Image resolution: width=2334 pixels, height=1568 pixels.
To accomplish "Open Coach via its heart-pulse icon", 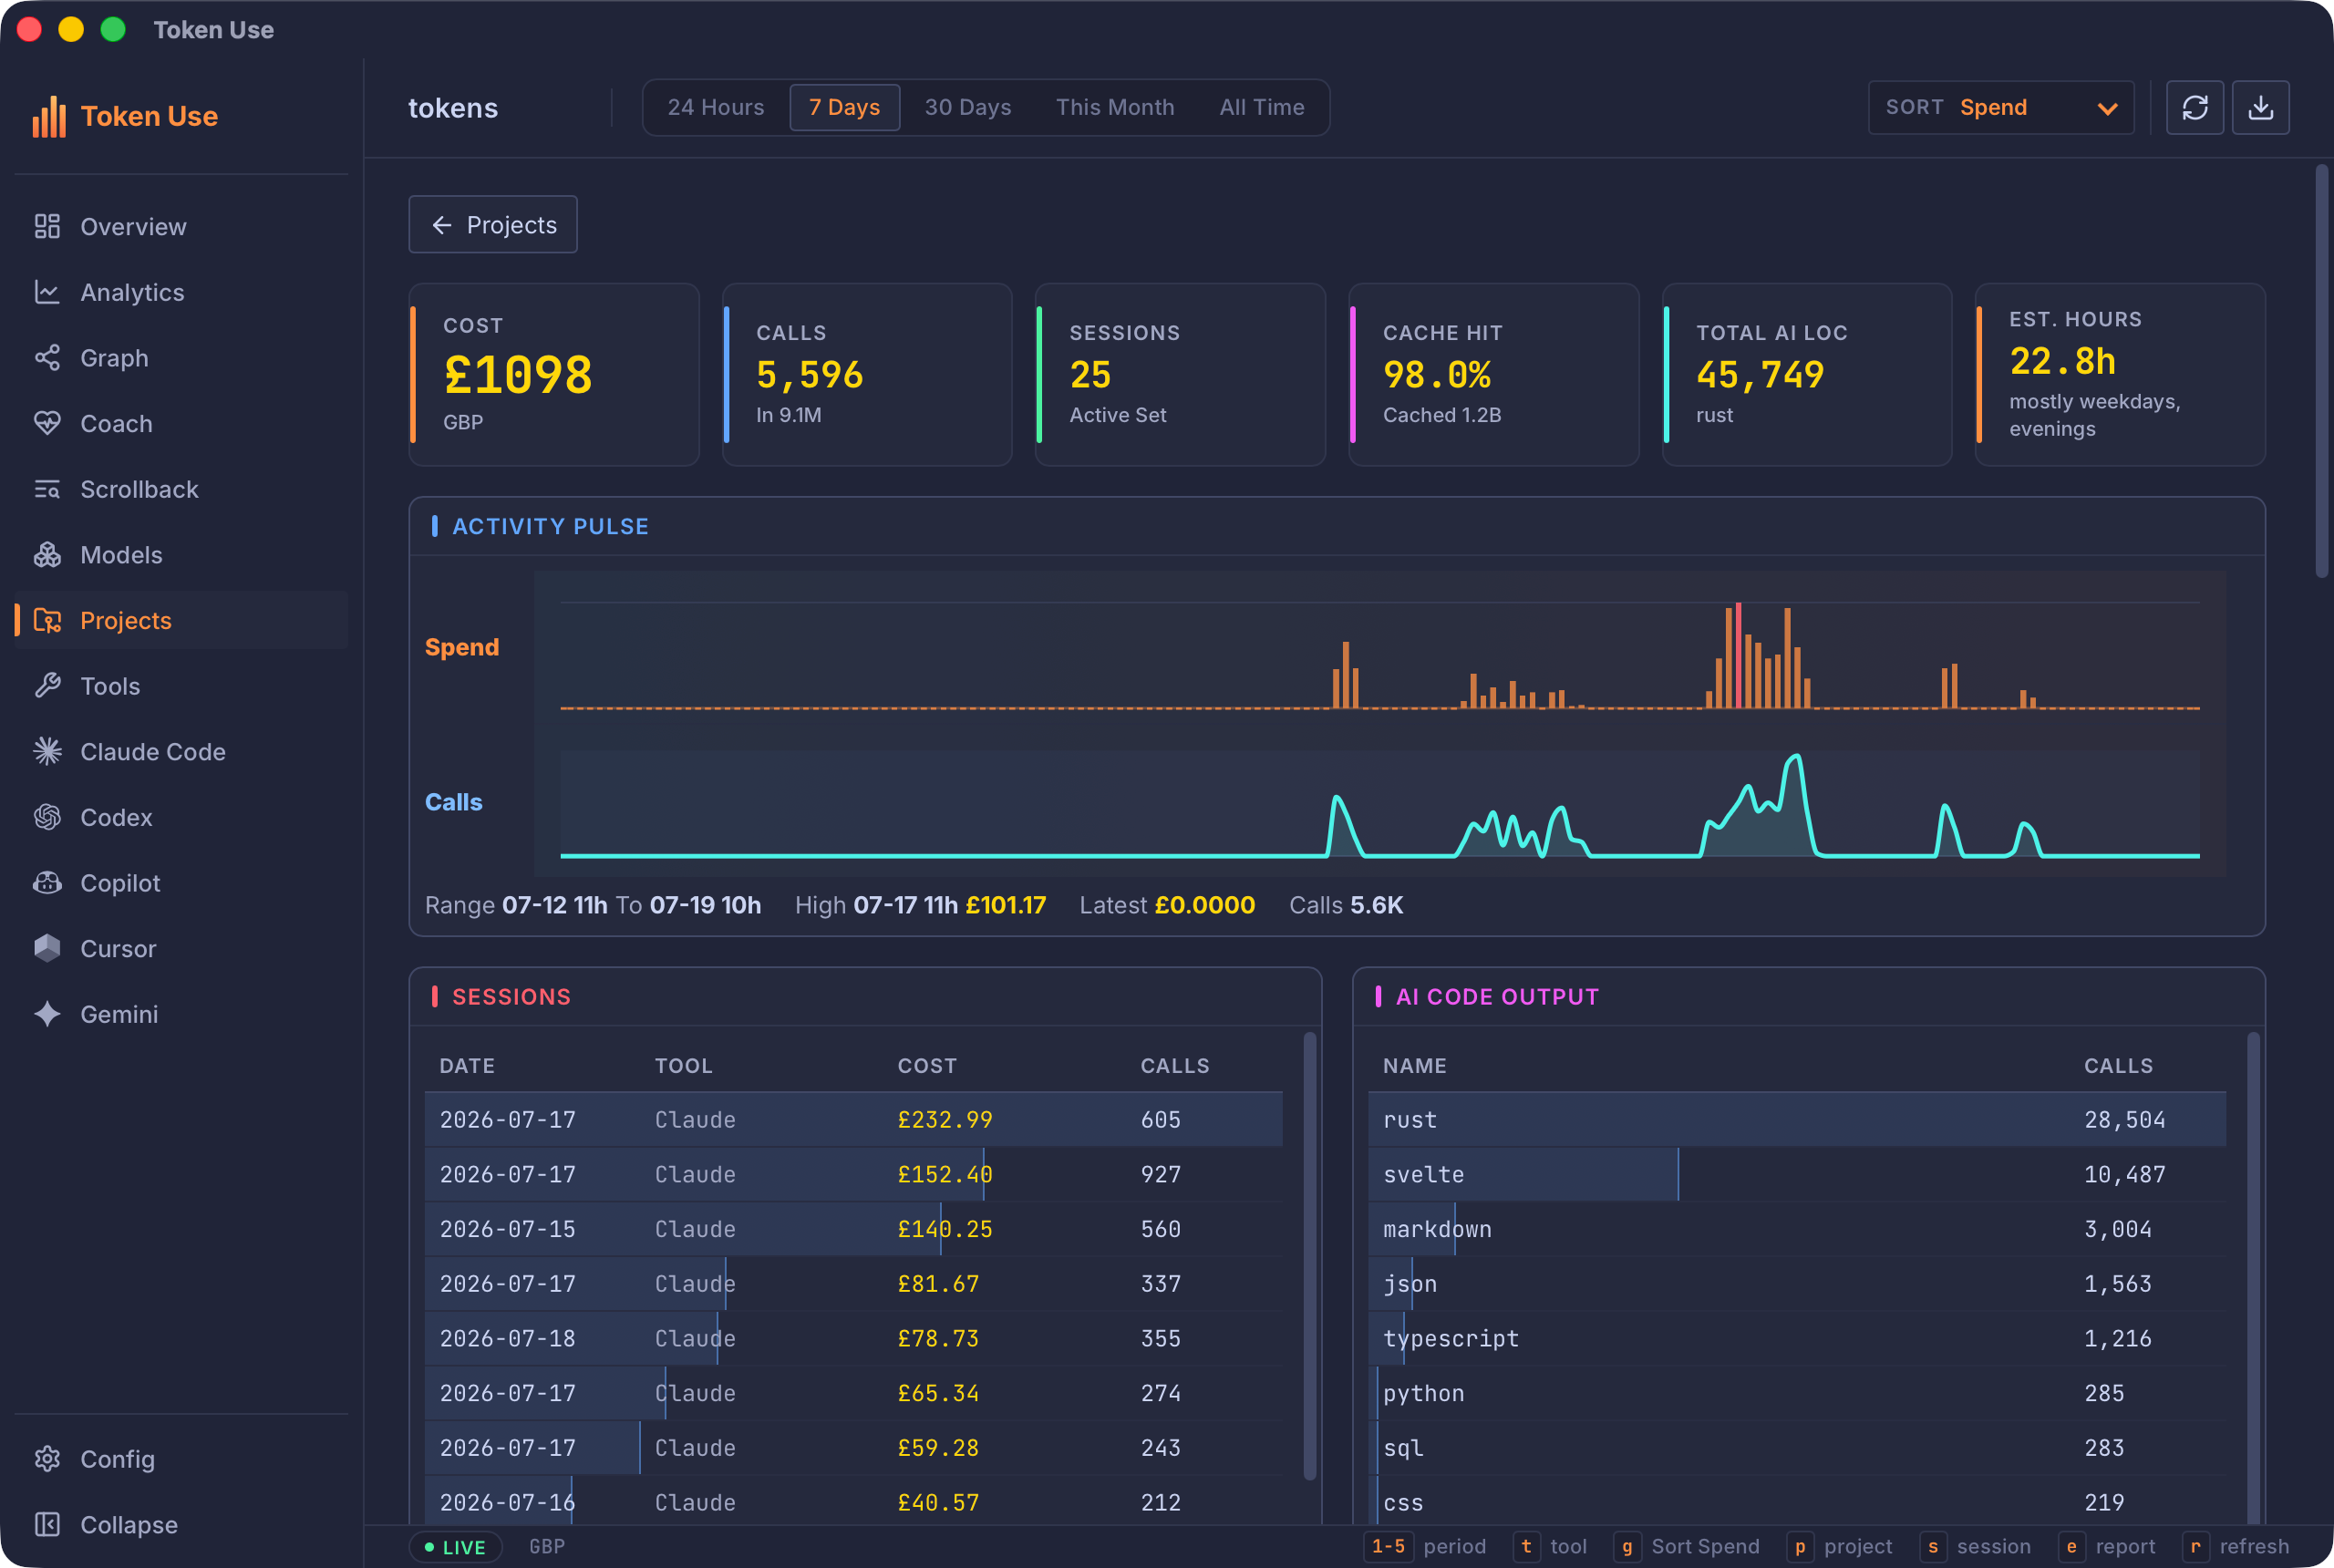I will [47, 423].
